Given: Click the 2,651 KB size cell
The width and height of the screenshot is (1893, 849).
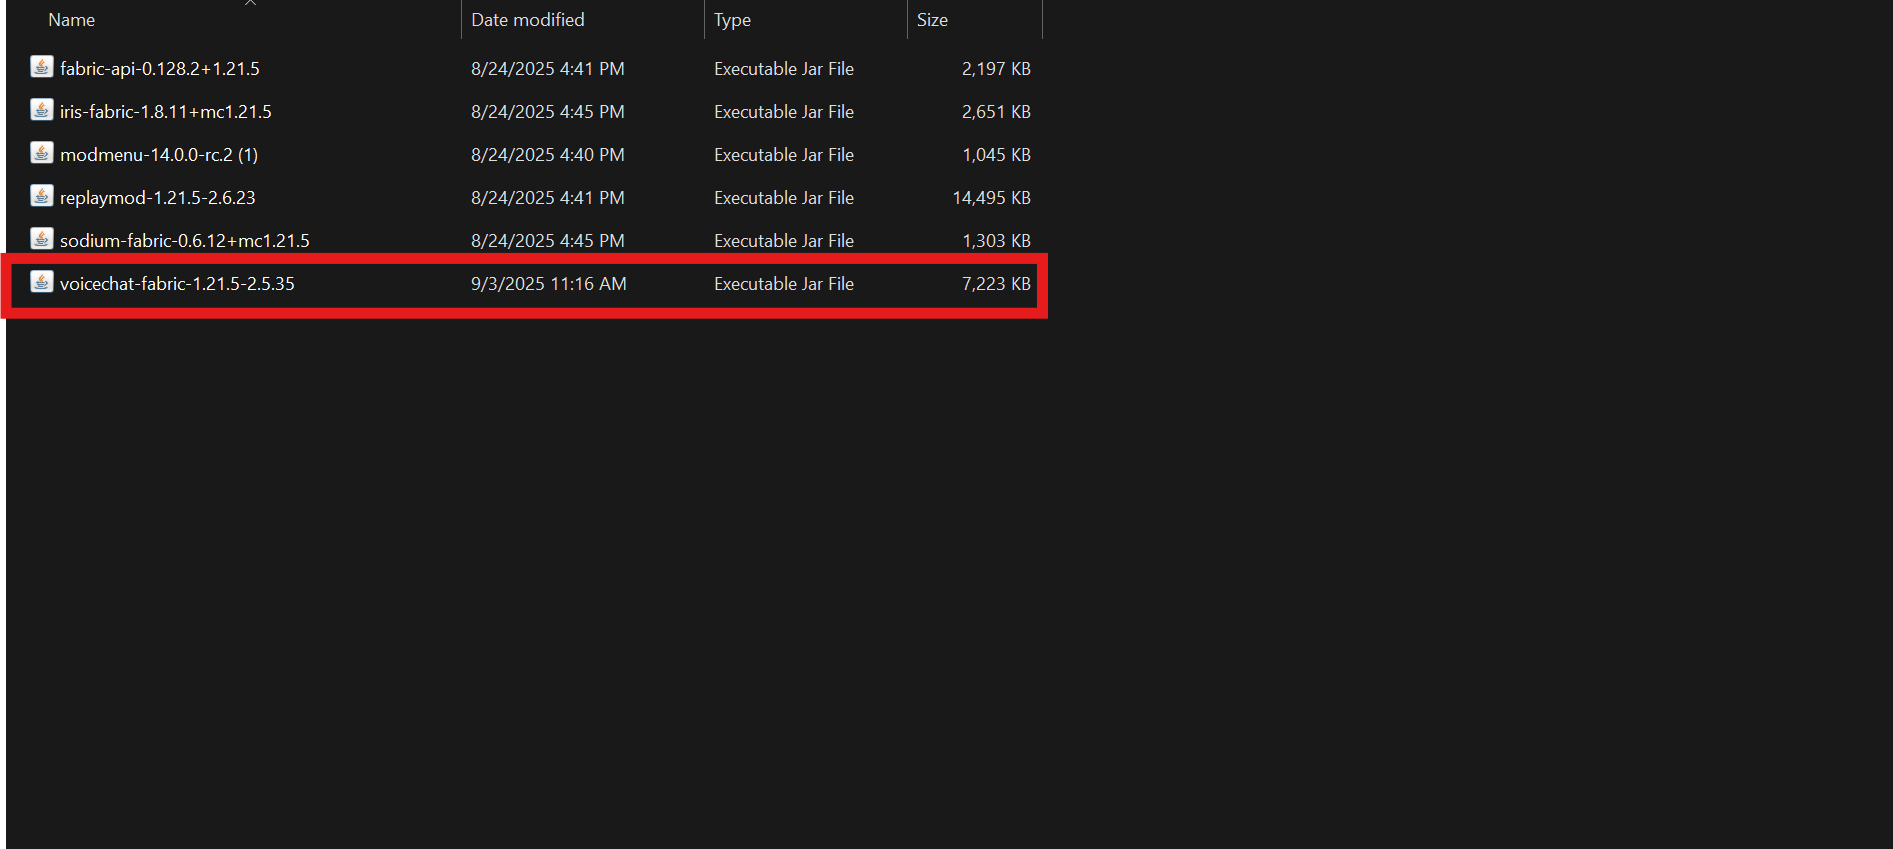Looking at the screenshot, I should [996, 112].
